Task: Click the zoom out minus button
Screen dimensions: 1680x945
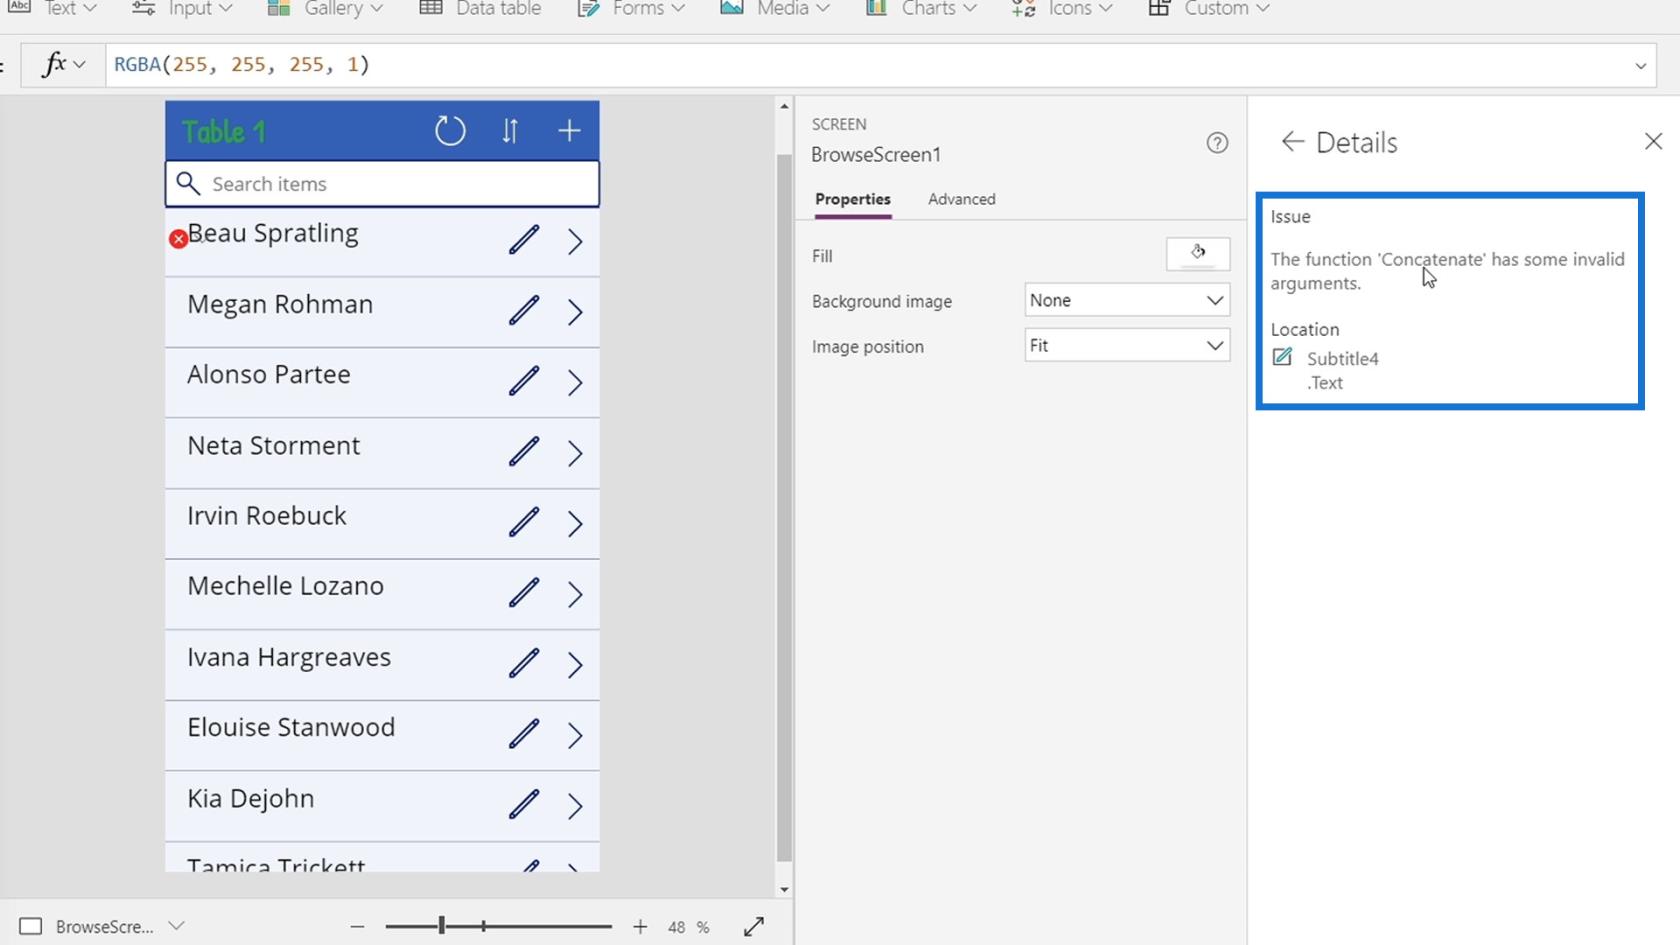Action: click(357, 927)
